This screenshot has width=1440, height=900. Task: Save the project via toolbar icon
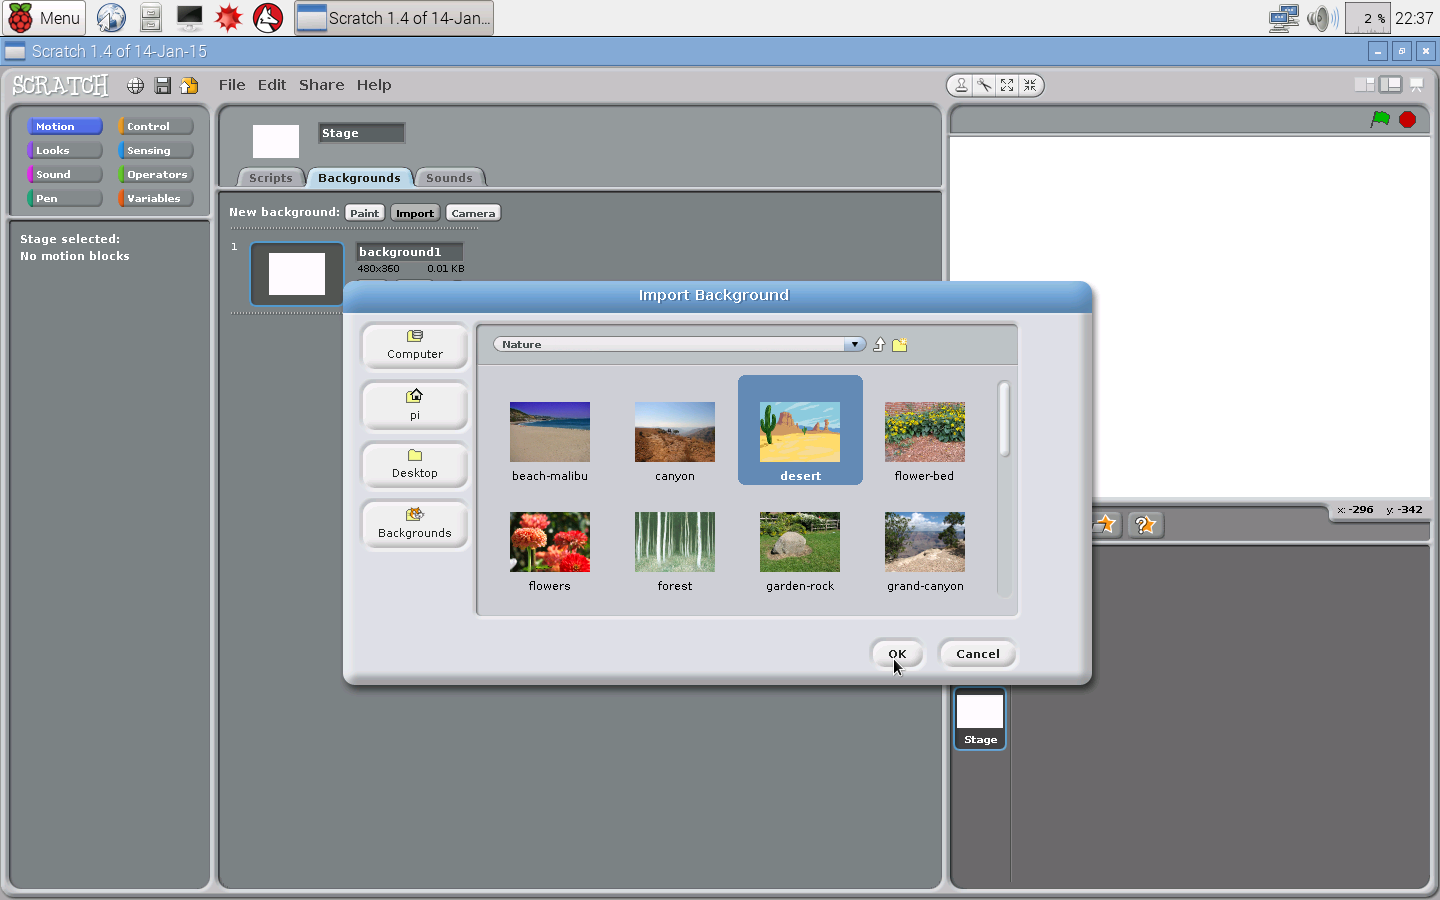click(x=162, y=85)
